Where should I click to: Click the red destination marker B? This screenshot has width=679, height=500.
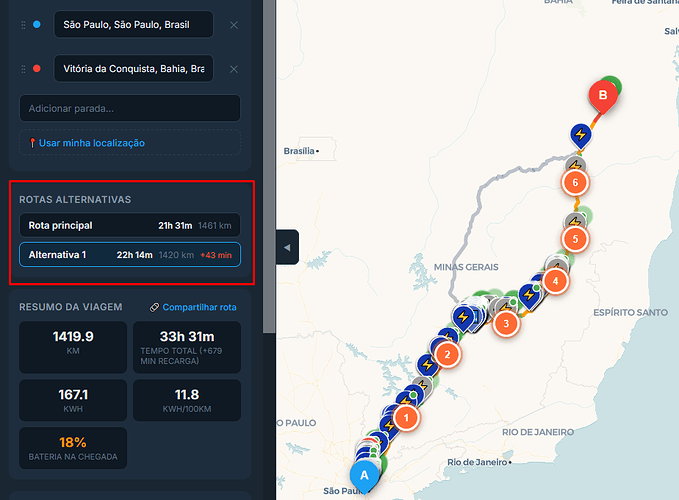coord(603,96)
